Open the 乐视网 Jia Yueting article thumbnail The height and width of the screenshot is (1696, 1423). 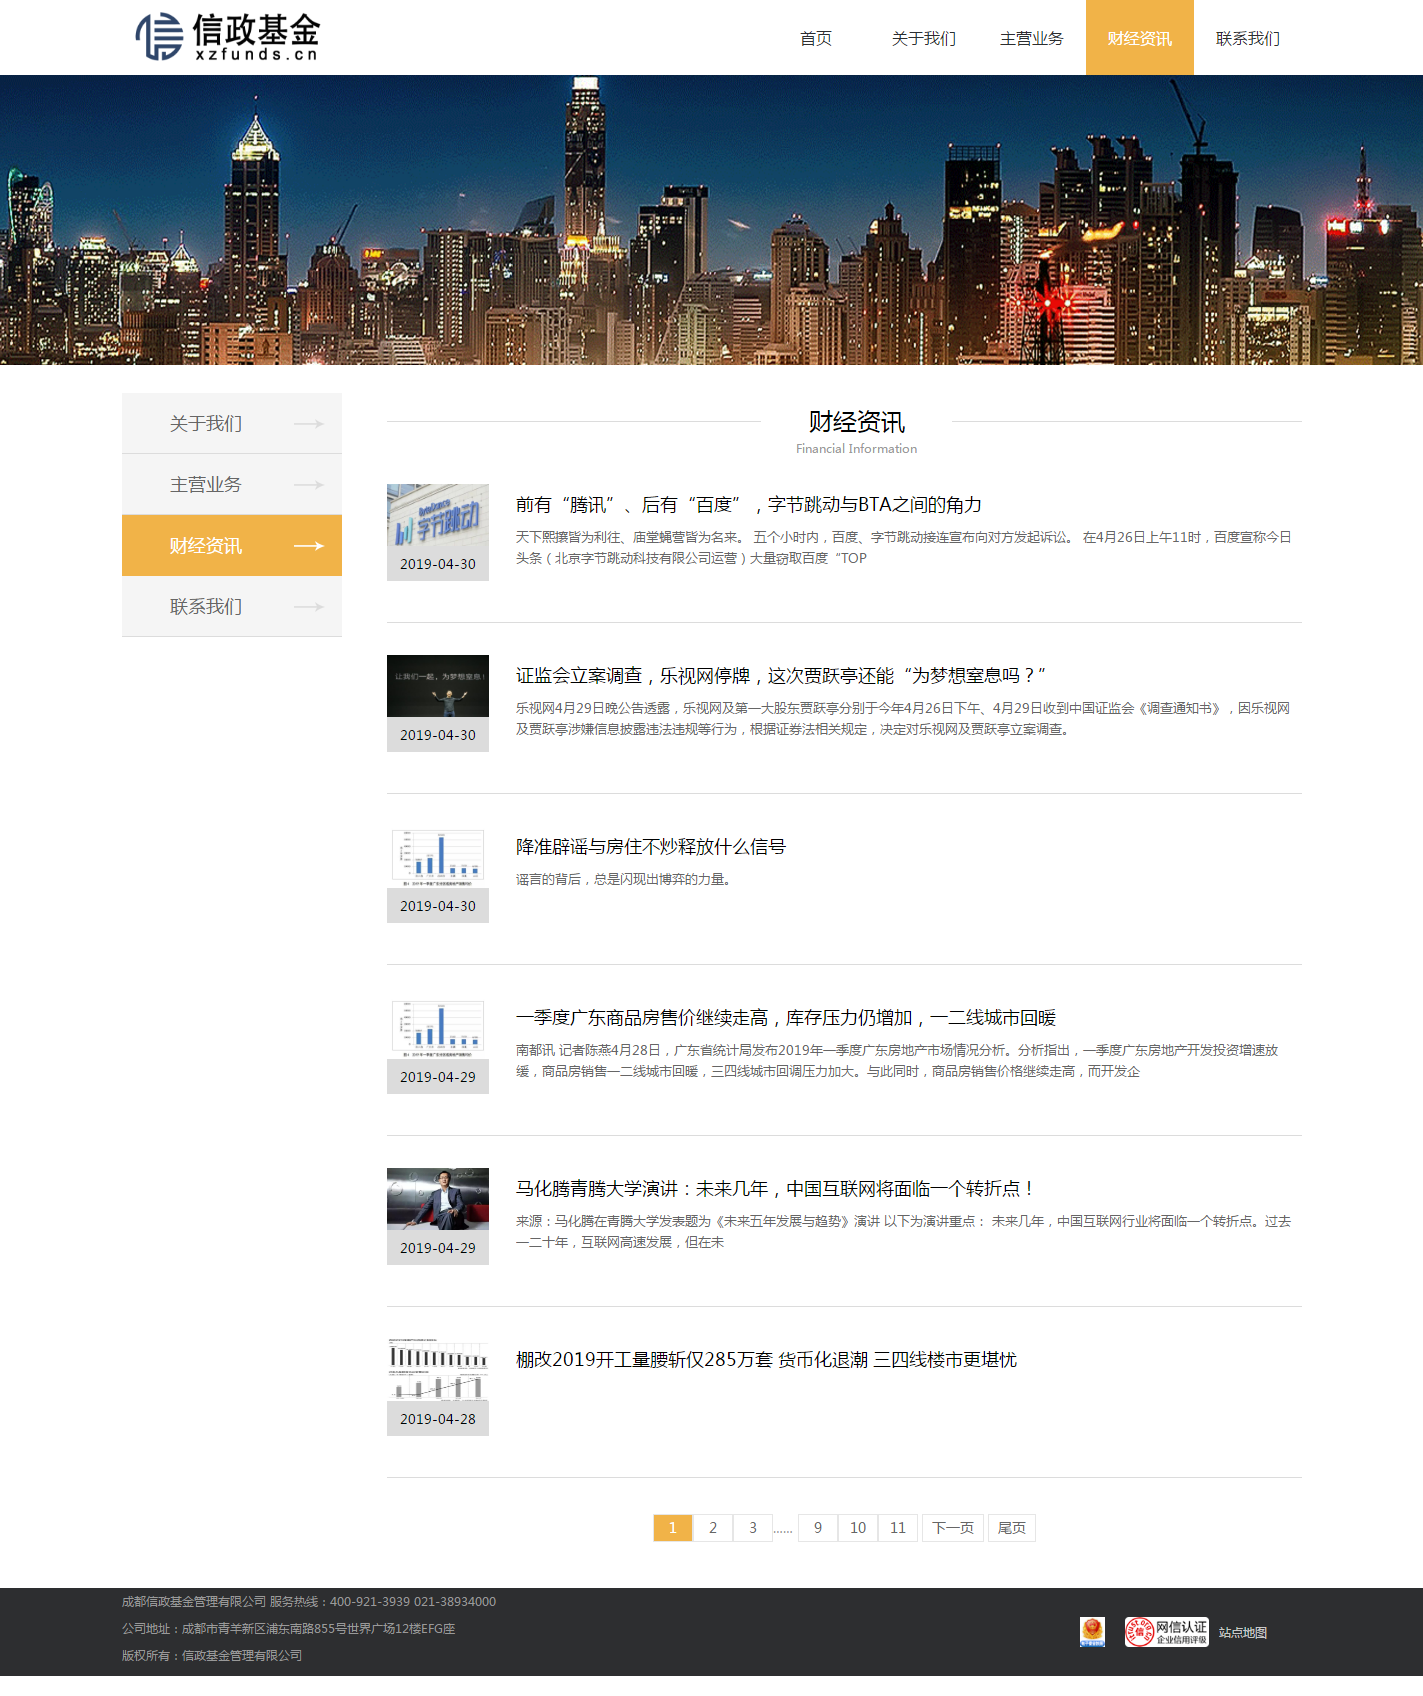(438, 686)
